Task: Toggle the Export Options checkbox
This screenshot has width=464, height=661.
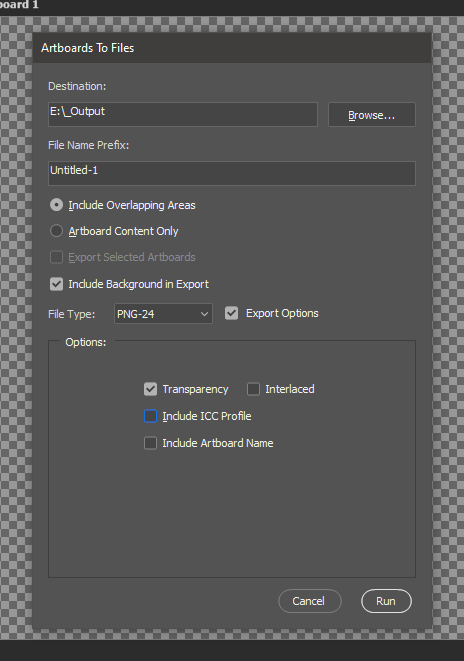Action: click(231, 313)
